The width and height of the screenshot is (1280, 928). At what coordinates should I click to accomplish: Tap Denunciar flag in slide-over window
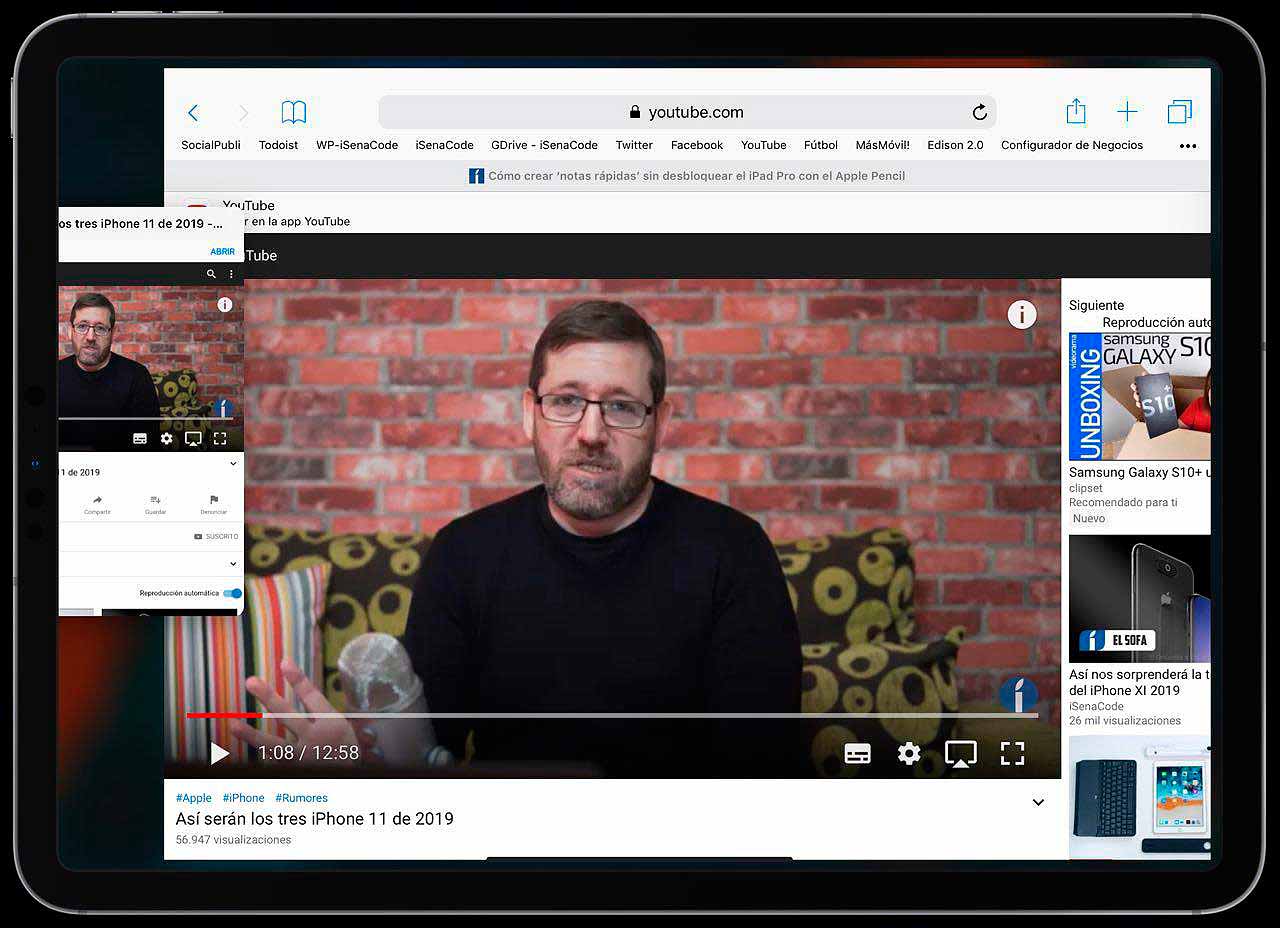(213, 504)
